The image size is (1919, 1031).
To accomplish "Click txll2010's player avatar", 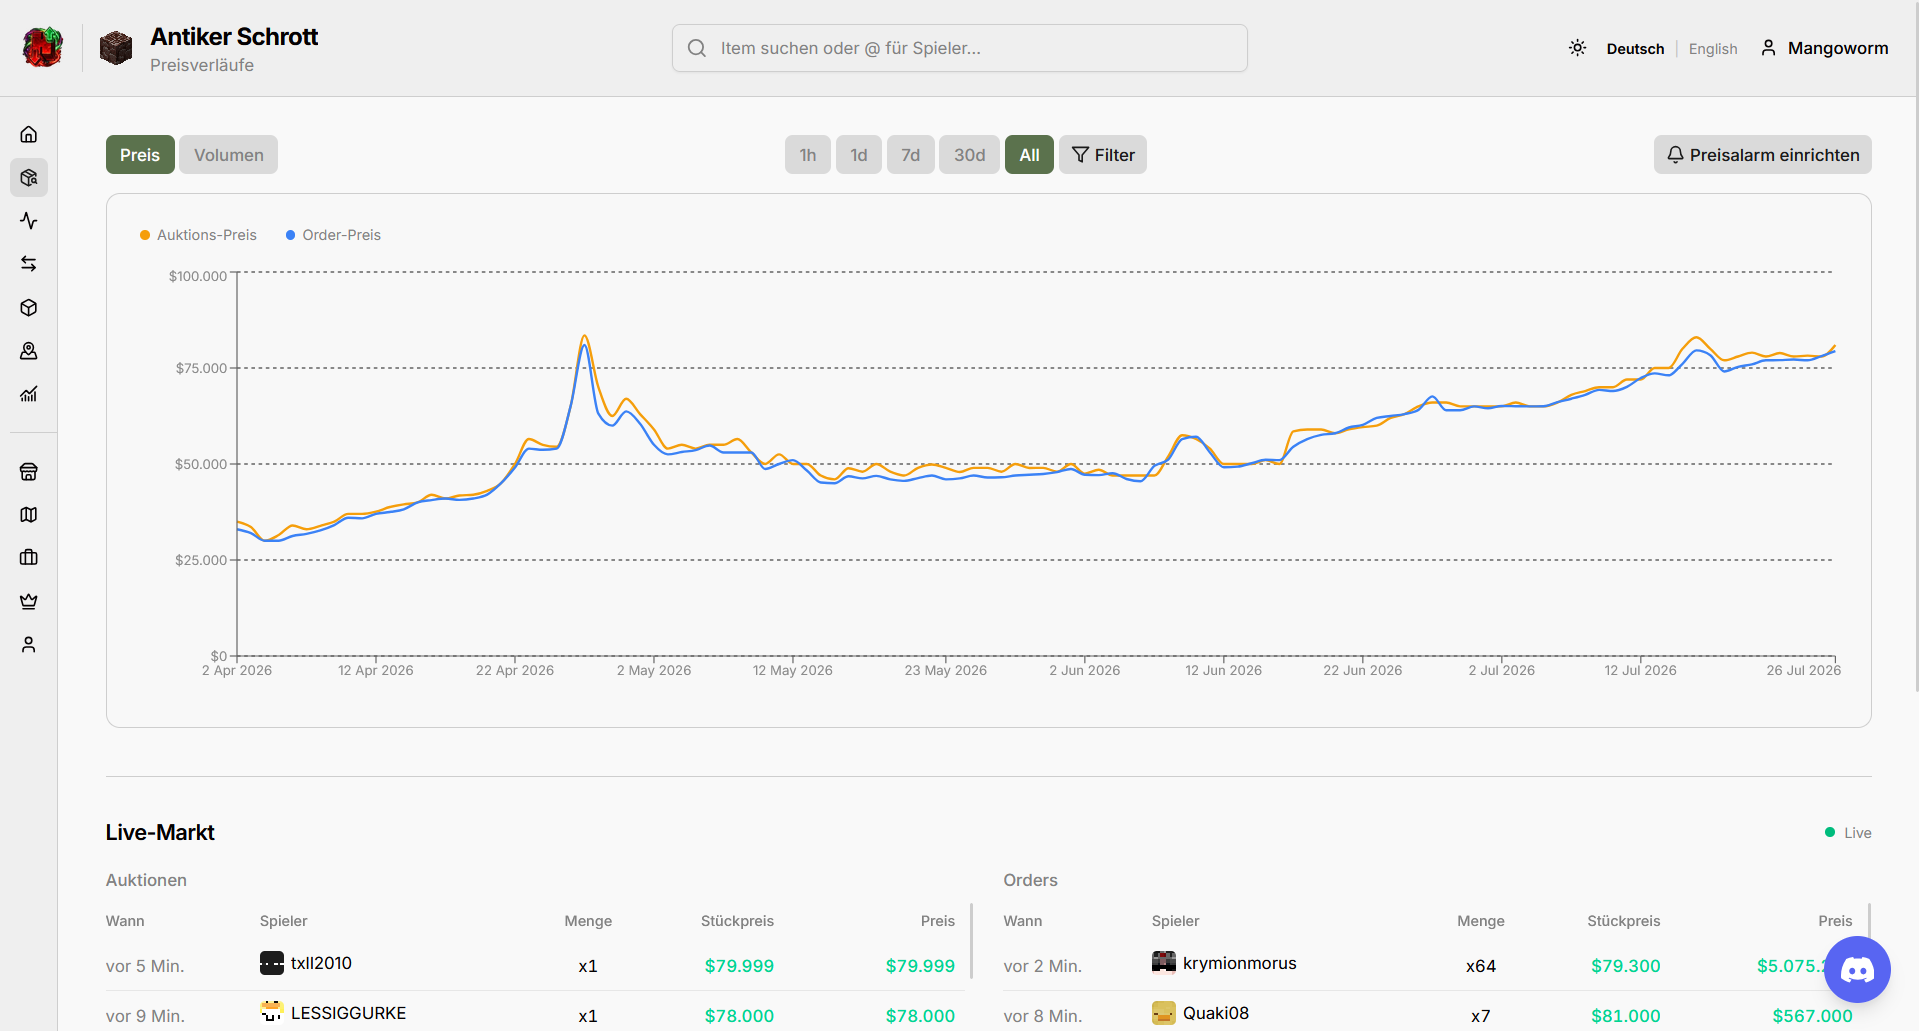I will (x=272, y=963).
